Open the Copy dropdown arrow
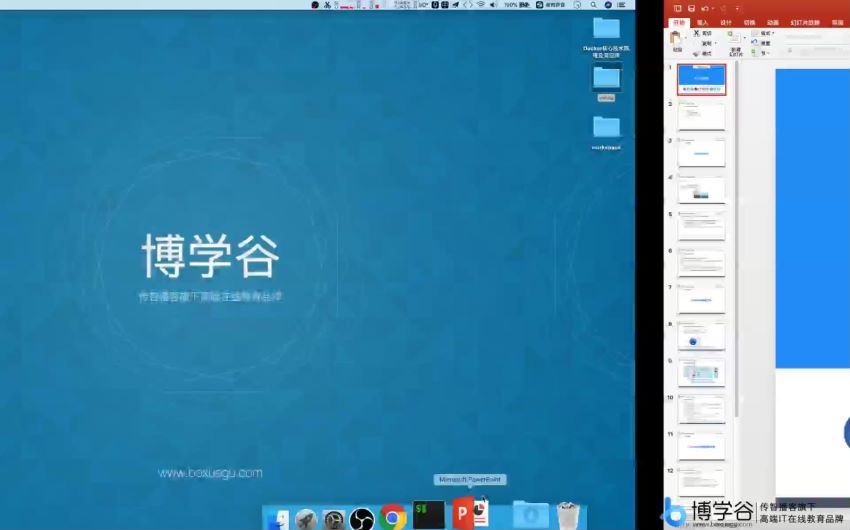This screenshot has width=850, height=530. click(716, 43)
